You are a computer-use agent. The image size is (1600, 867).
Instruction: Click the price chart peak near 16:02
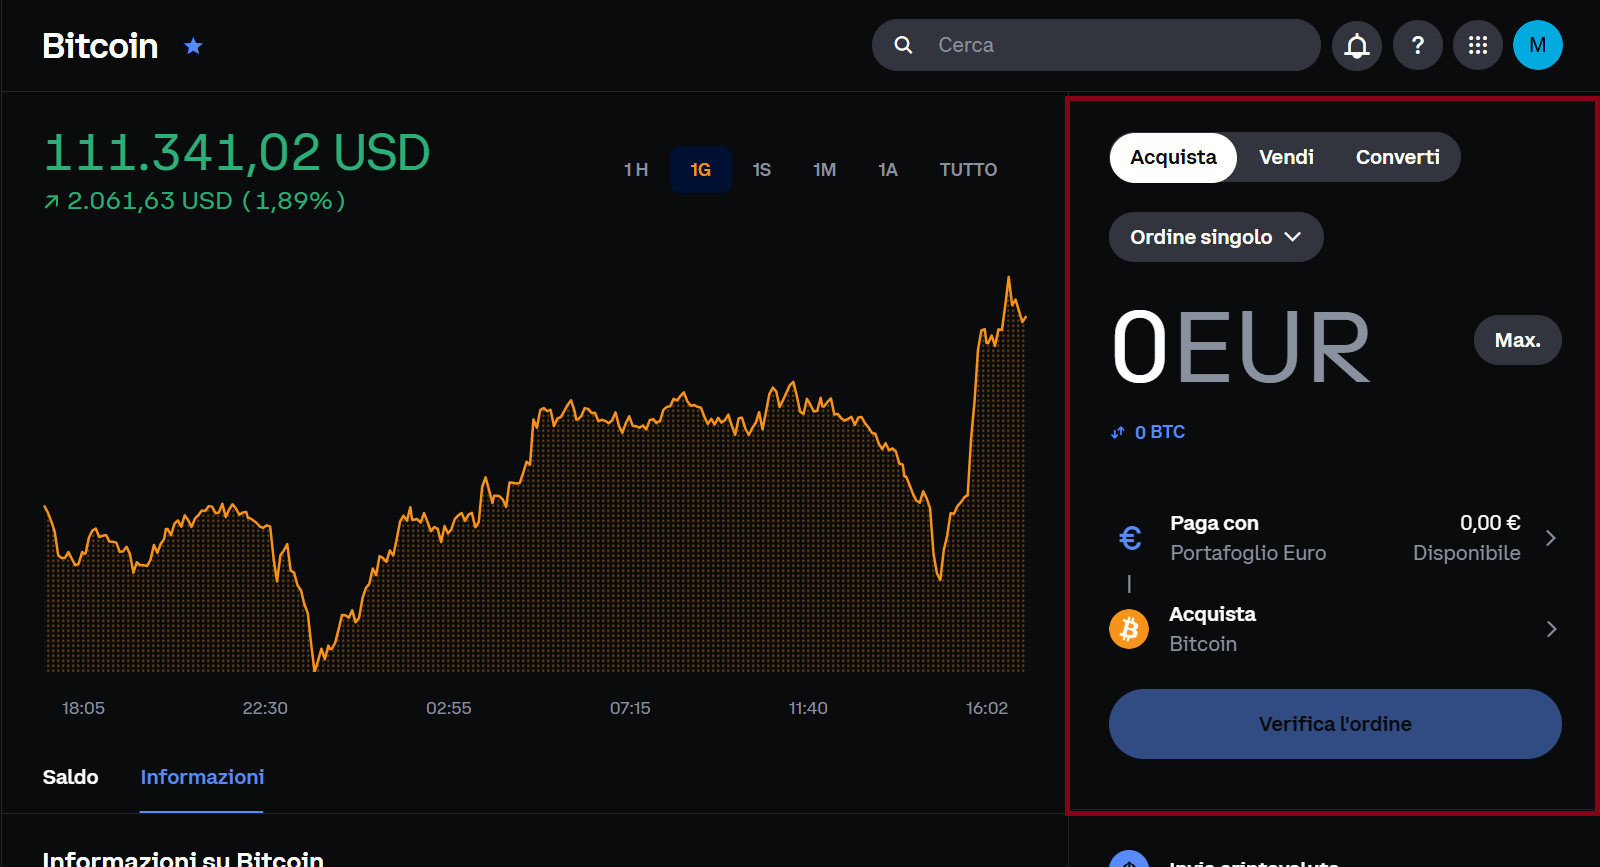click(x=1008, y=279)
